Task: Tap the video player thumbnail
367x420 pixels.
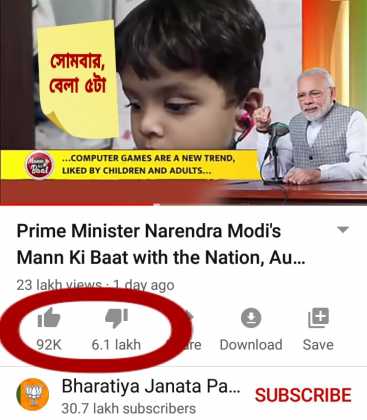Action: pos(183,102)
